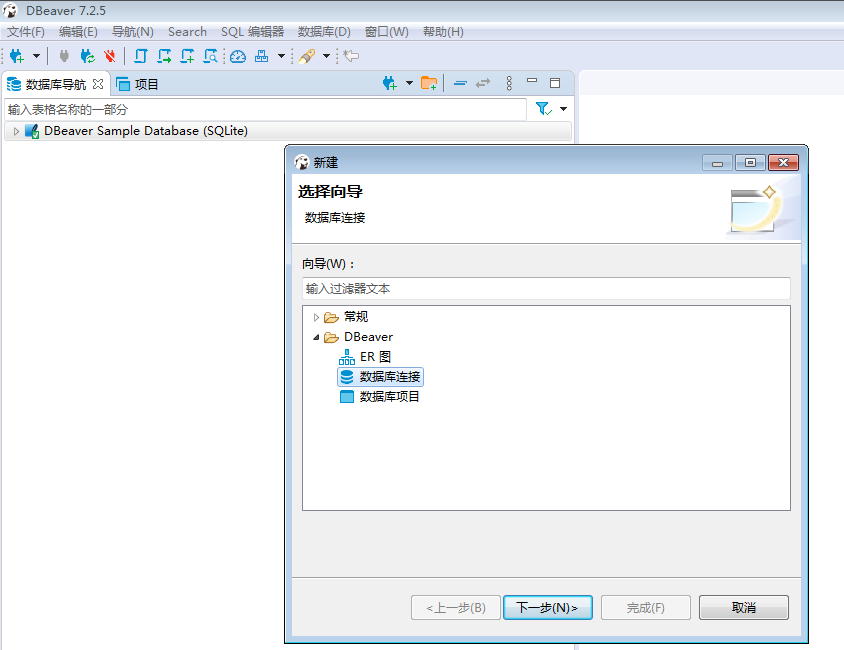Click the 下一步(N)> button
Viewport: 844px width, 650px height.
point(547,607)
